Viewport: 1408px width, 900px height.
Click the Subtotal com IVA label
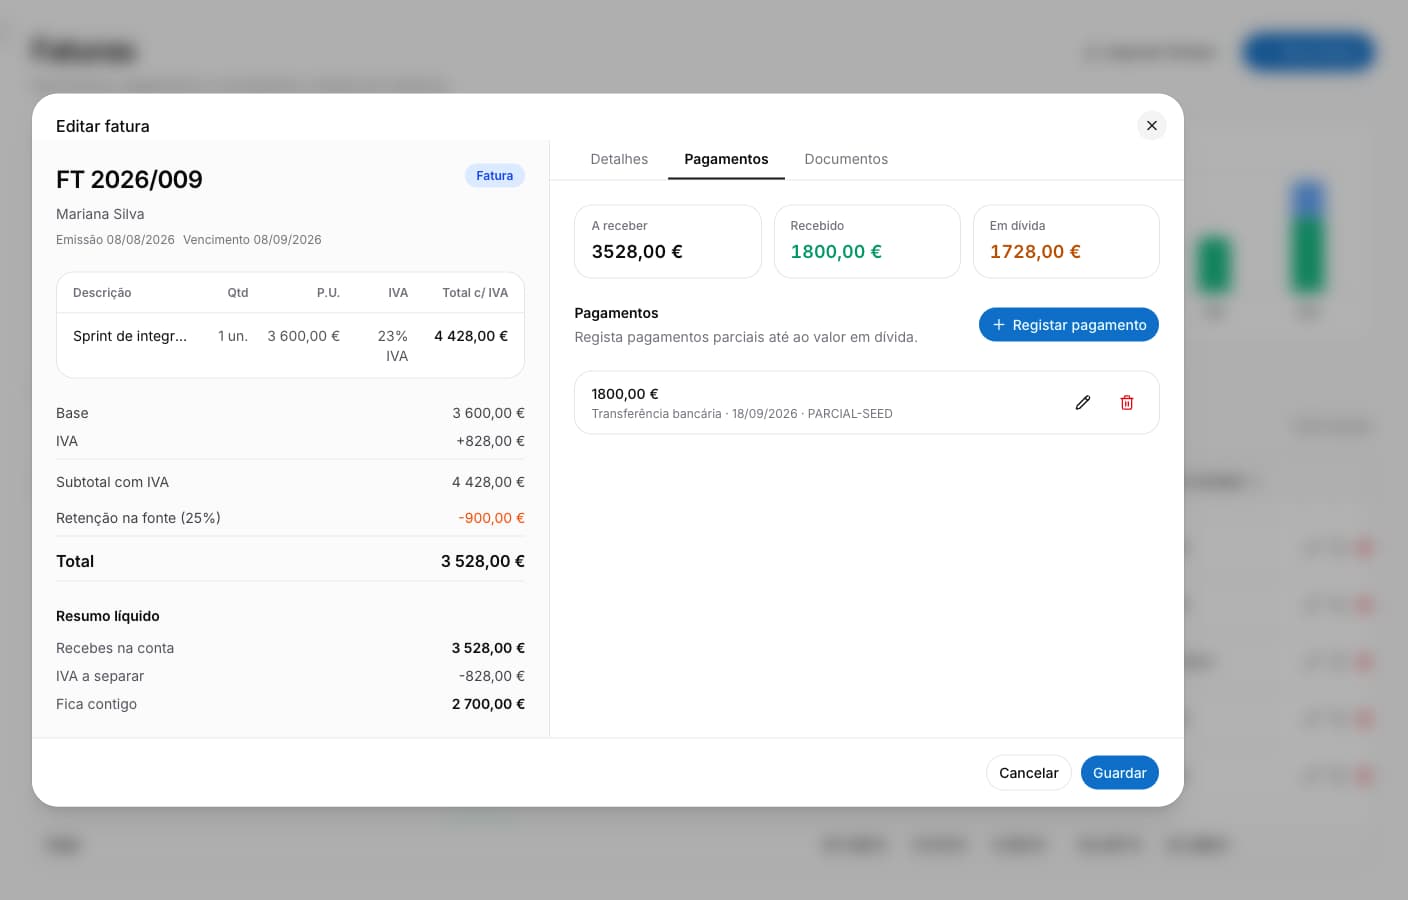click(x=112, y=482)
